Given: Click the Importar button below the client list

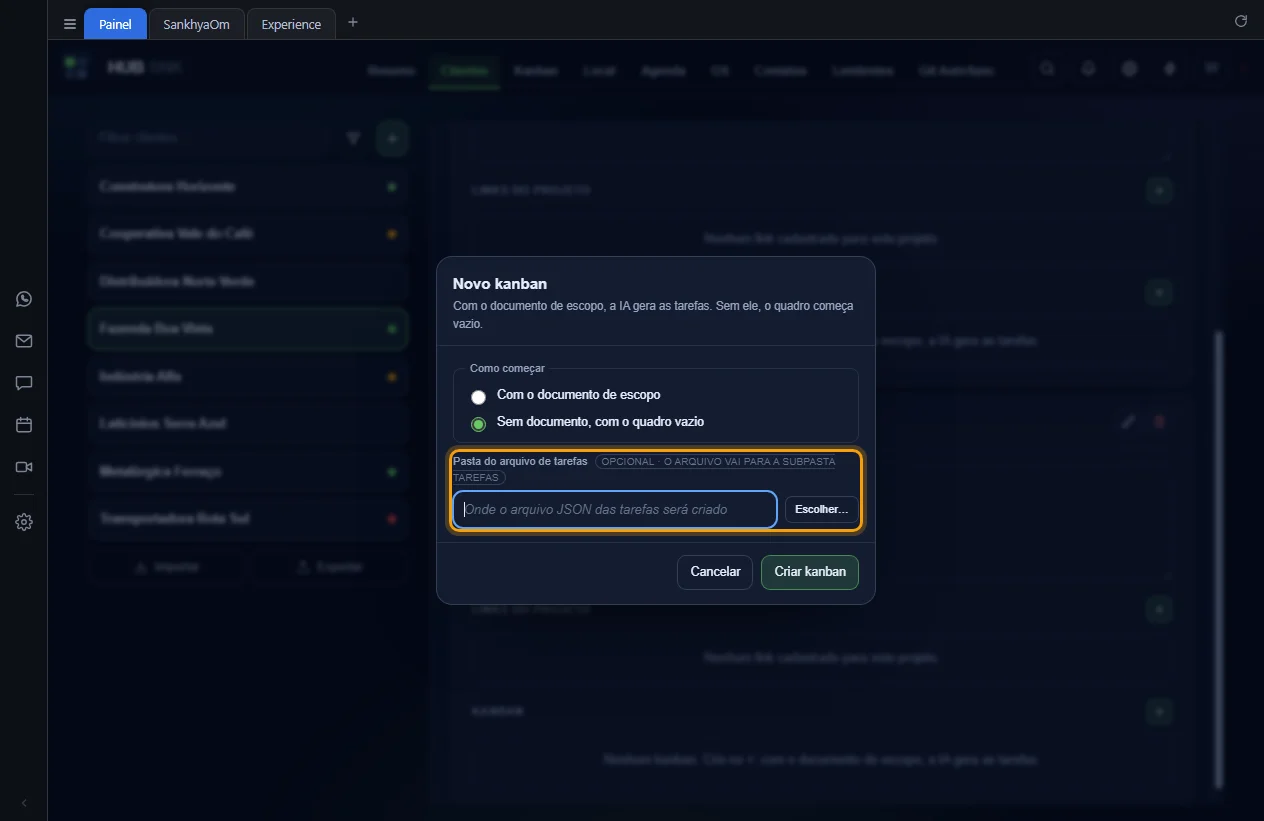Looking at the screenshot, I should click(x=167, y=567).
